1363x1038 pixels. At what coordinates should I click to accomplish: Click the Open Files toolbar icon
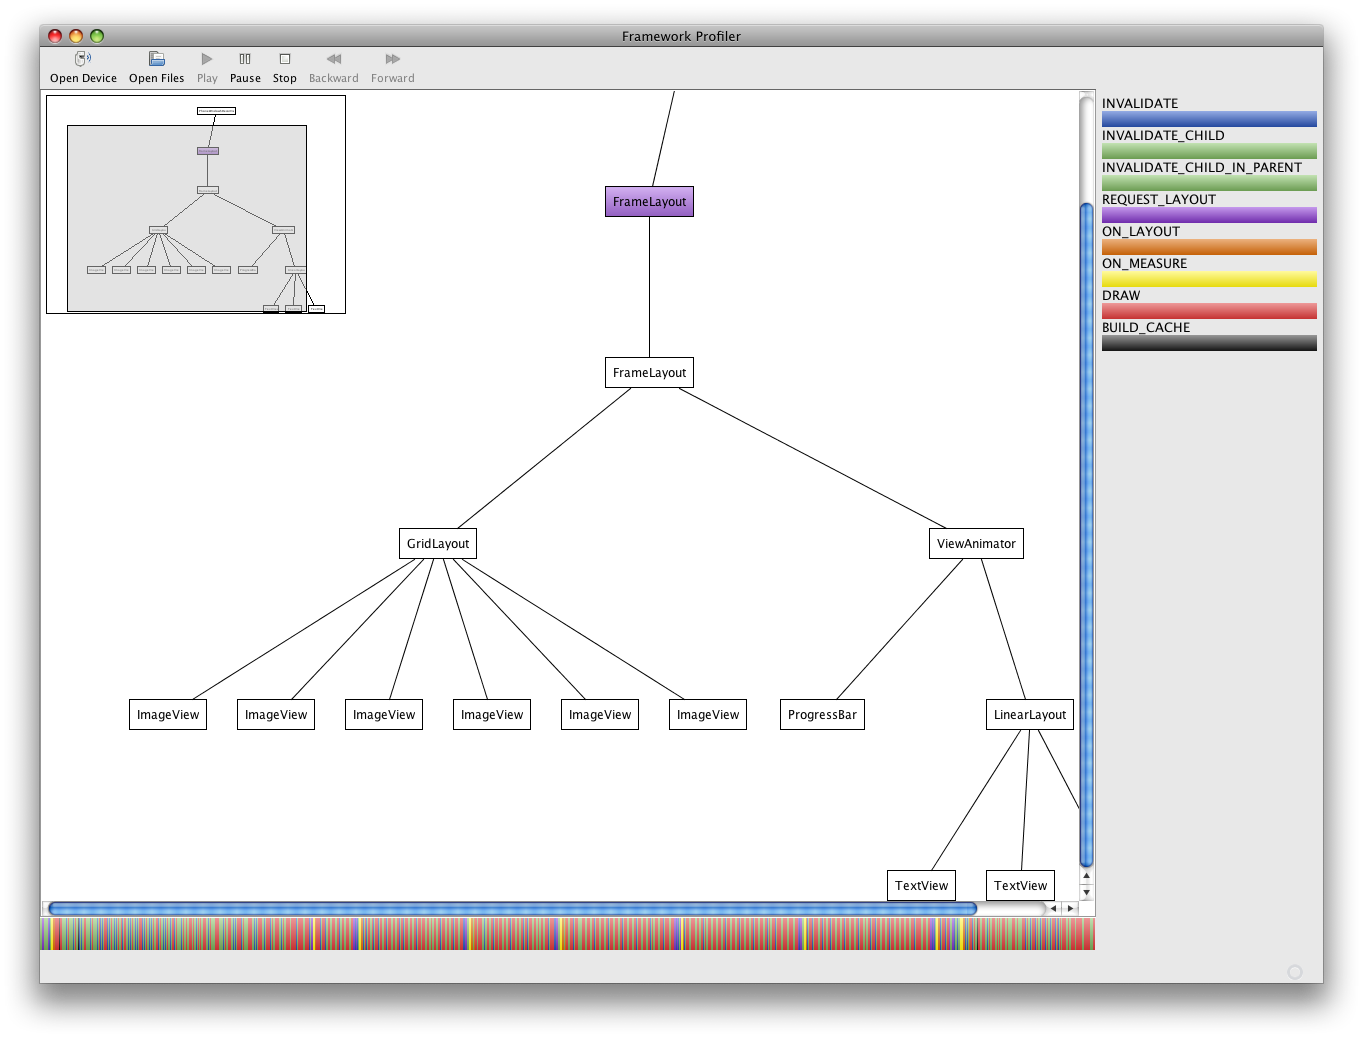pos(156,59)
